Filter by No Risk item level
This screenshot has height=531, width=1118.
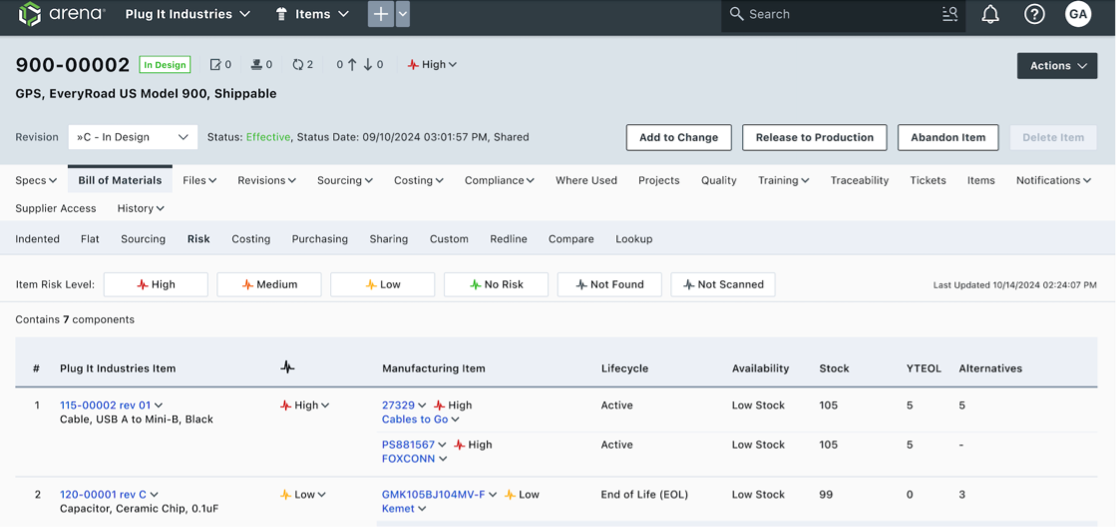(496, 284)
